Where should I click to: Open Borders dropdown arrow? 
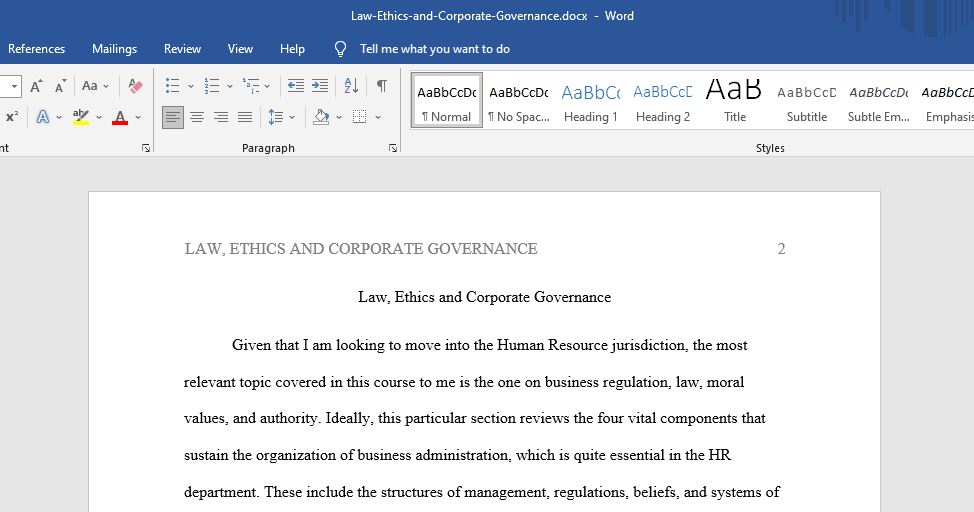pos(378,117)
